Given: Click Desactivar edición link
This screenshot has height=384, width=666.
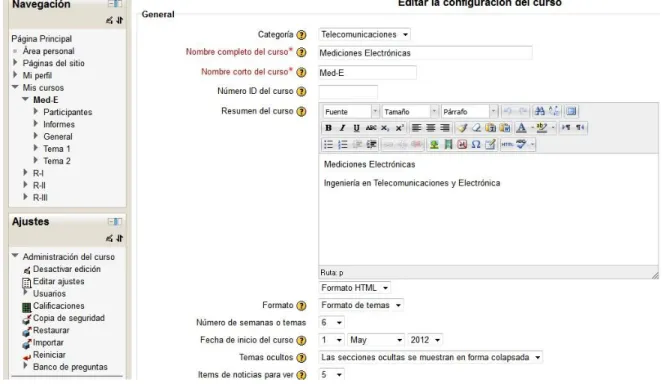Looking at the screenshot, I should pyautogui.click(x=67, y=269).
